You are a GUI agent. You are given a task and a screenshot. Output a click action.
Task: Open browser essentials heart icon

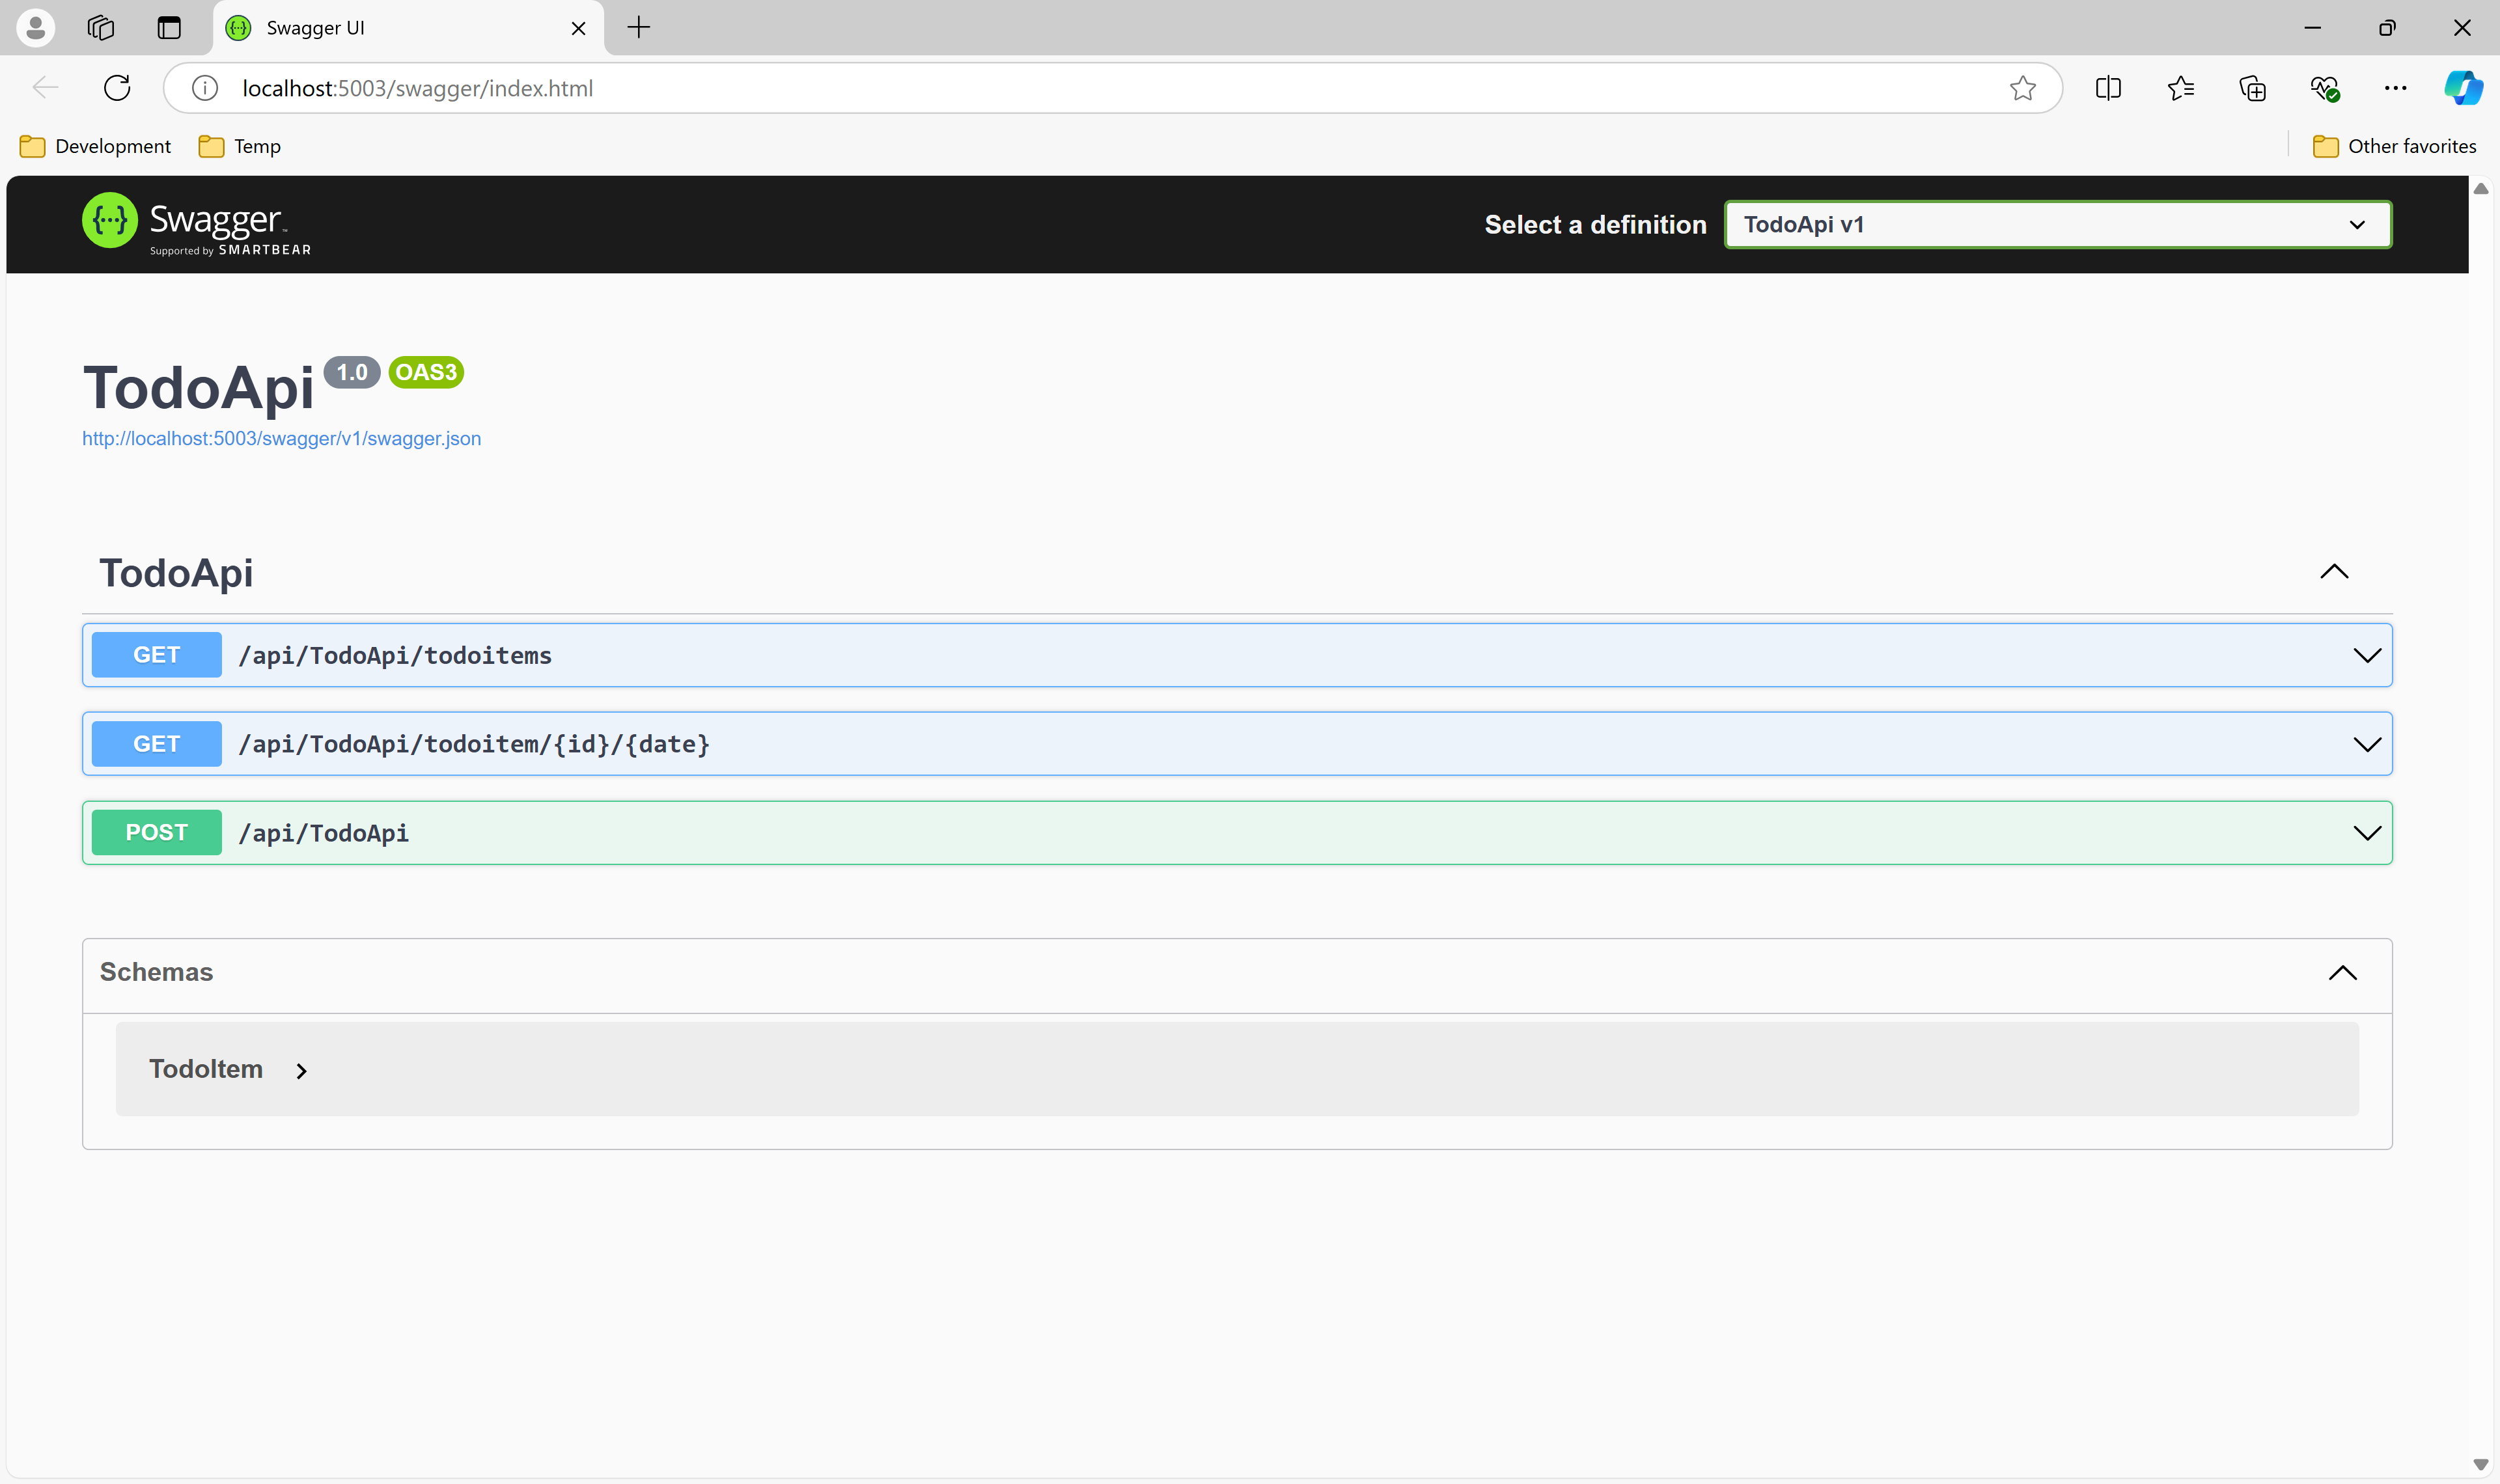pos(2324,88)
